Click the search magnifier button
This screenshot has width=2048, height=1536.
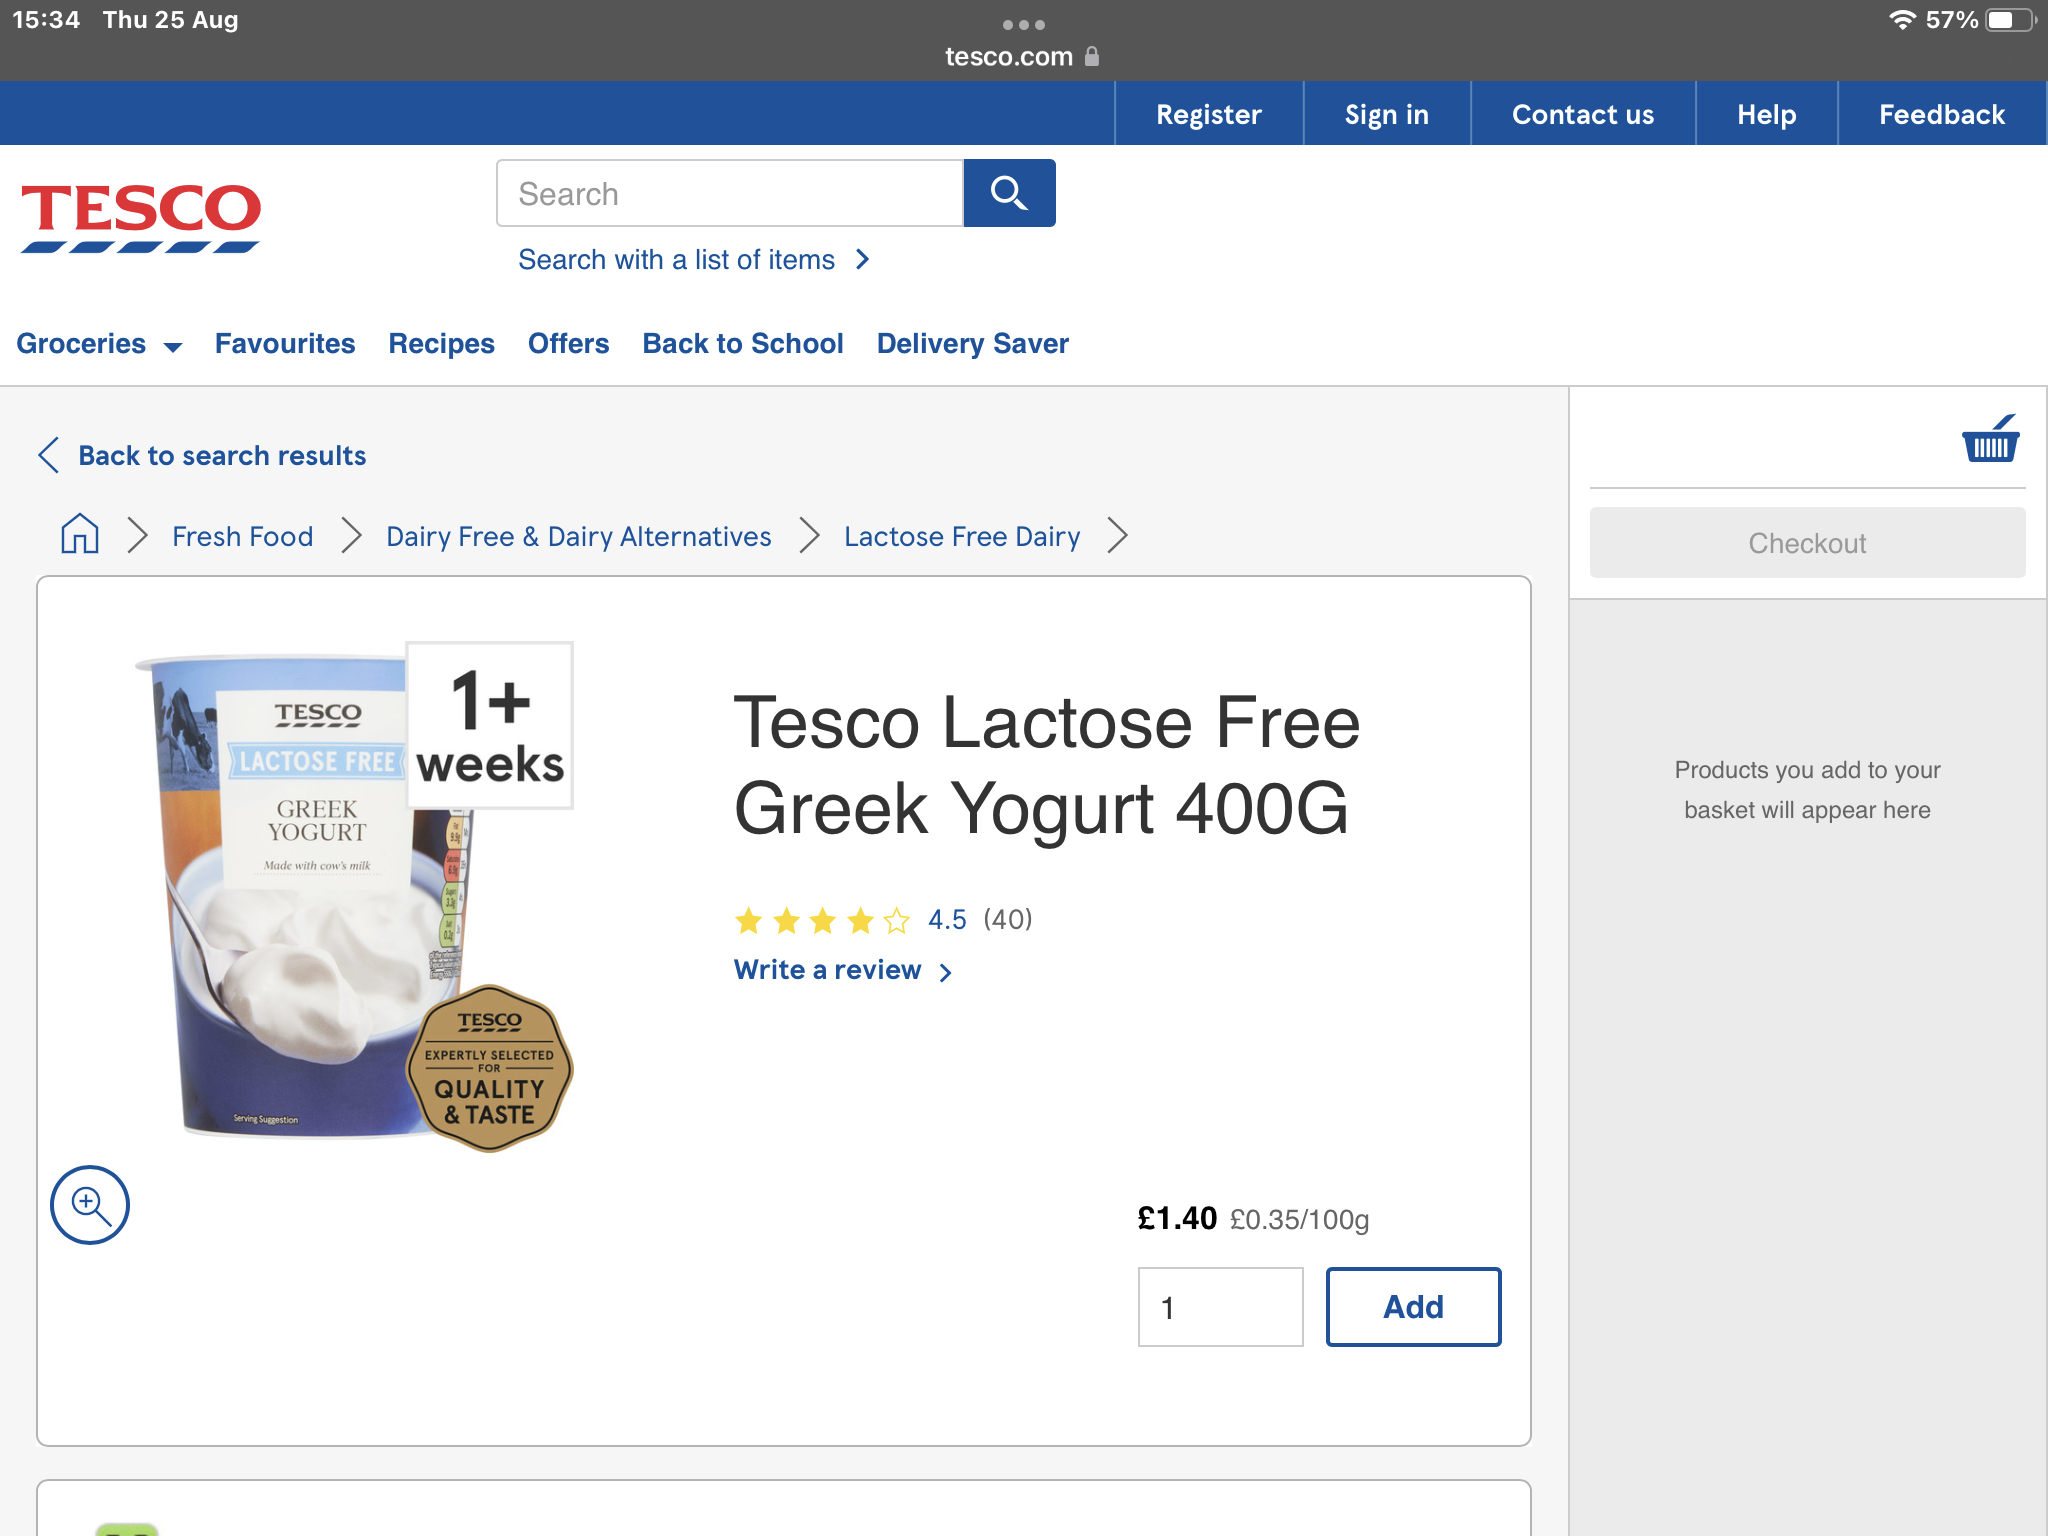(x=1009, y=193)
